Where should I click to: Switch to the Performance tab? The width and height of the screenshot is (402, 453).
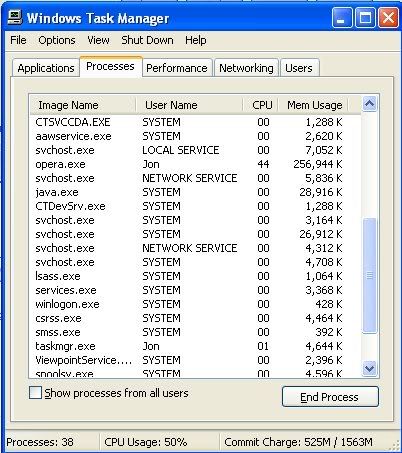click(x=177, y=68)
